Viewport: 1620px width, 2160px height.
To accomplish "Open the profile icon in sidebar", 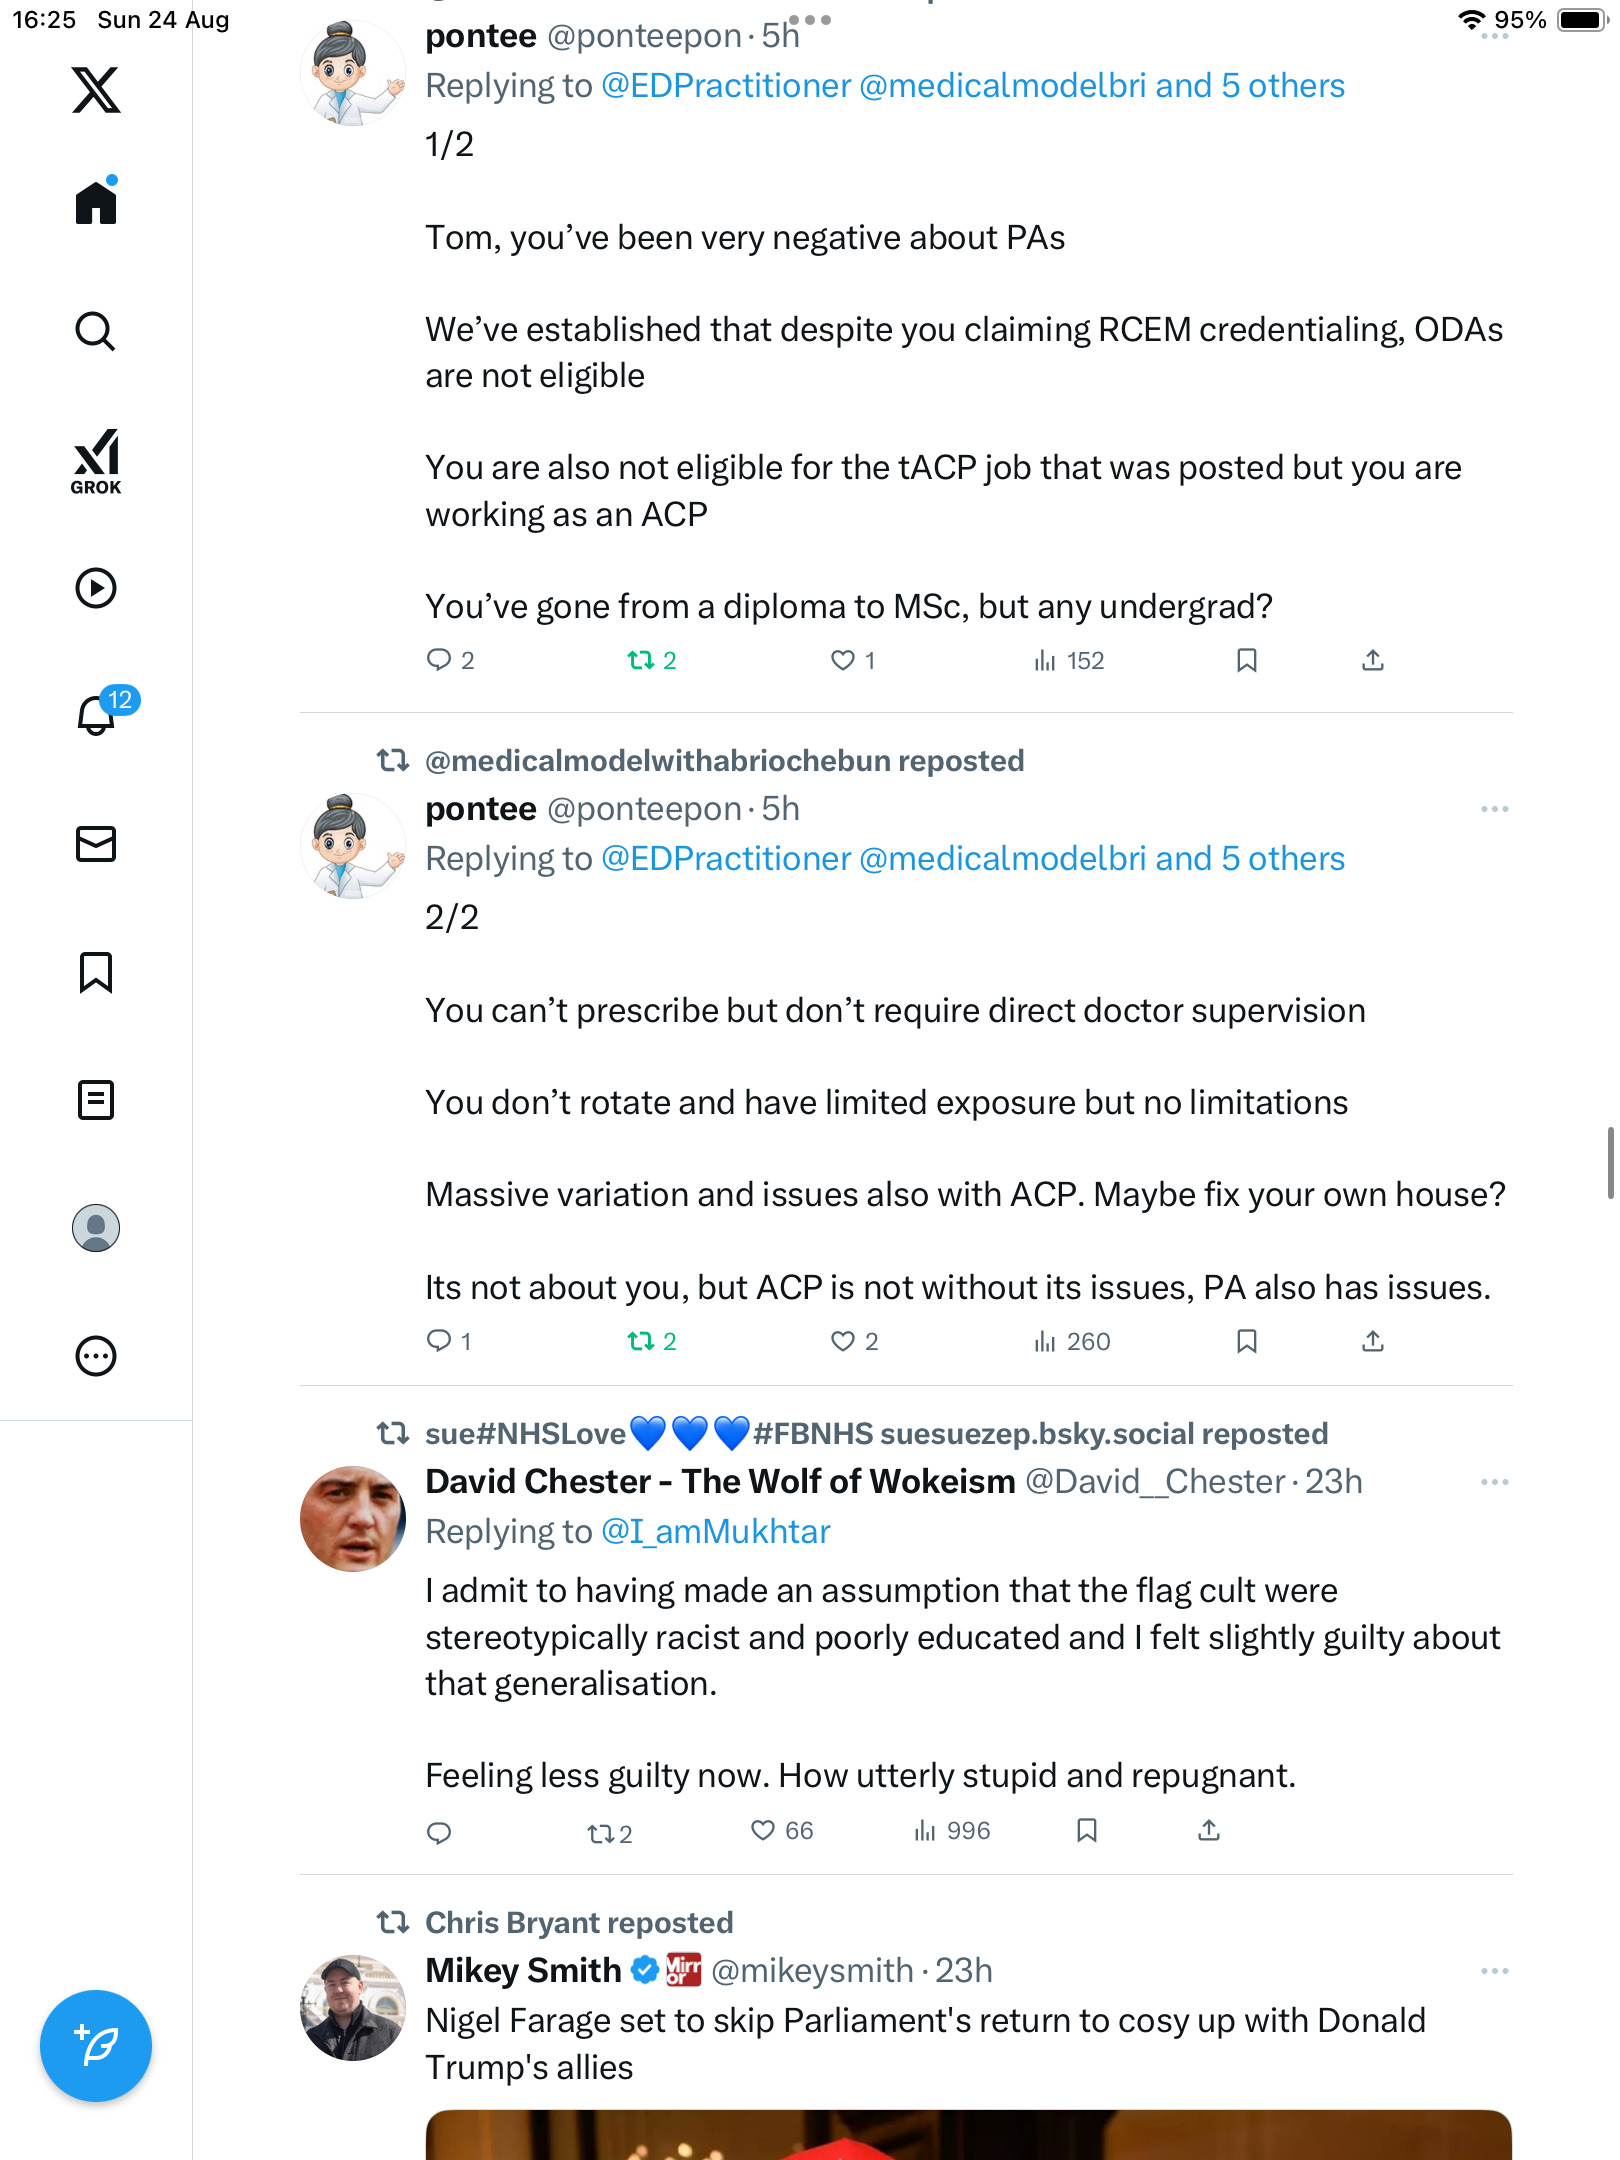I will [96, 1228].
